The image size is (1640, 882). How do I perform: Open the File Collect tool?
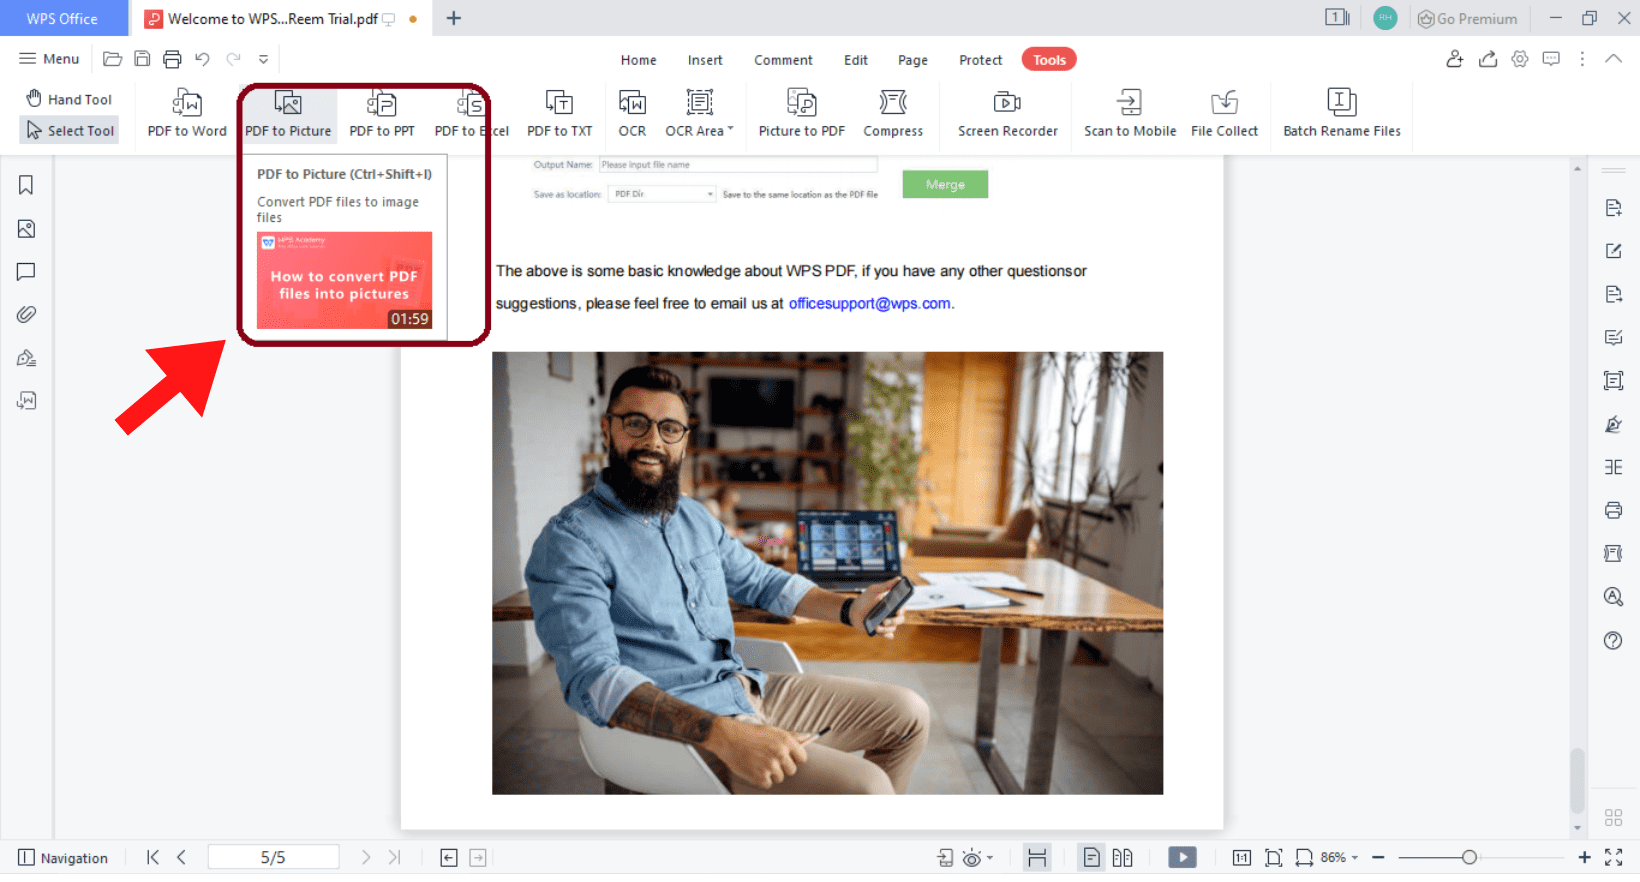pos(1224,113)
